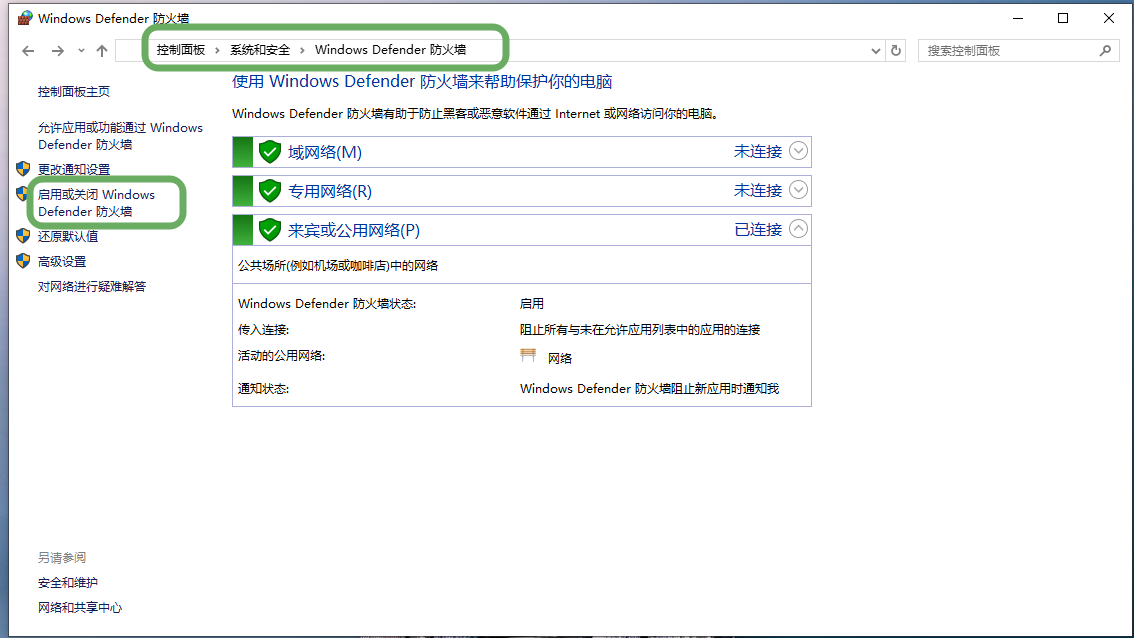Click 未连接 status of 域网络
The image size is (1134, 638).
pyautogui.click(x=758, y=151)
